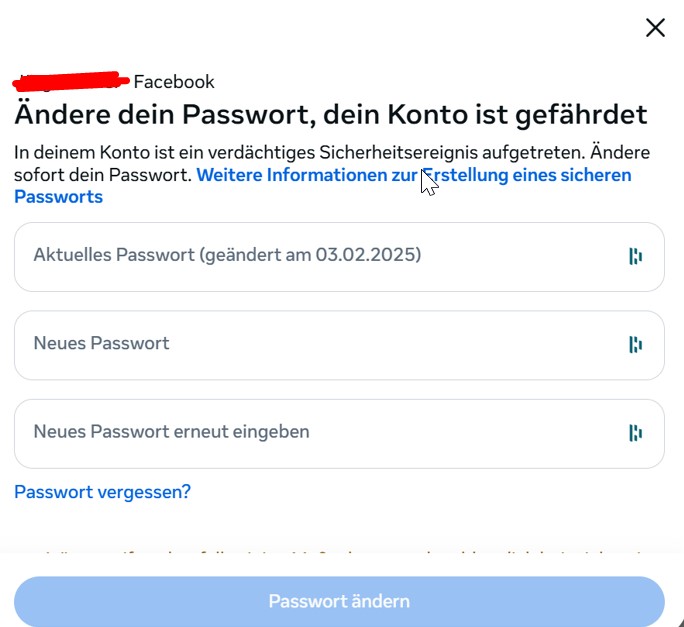
Task: Click the Ändere sofort dein Passwort sentence
Action: point(100,175)
